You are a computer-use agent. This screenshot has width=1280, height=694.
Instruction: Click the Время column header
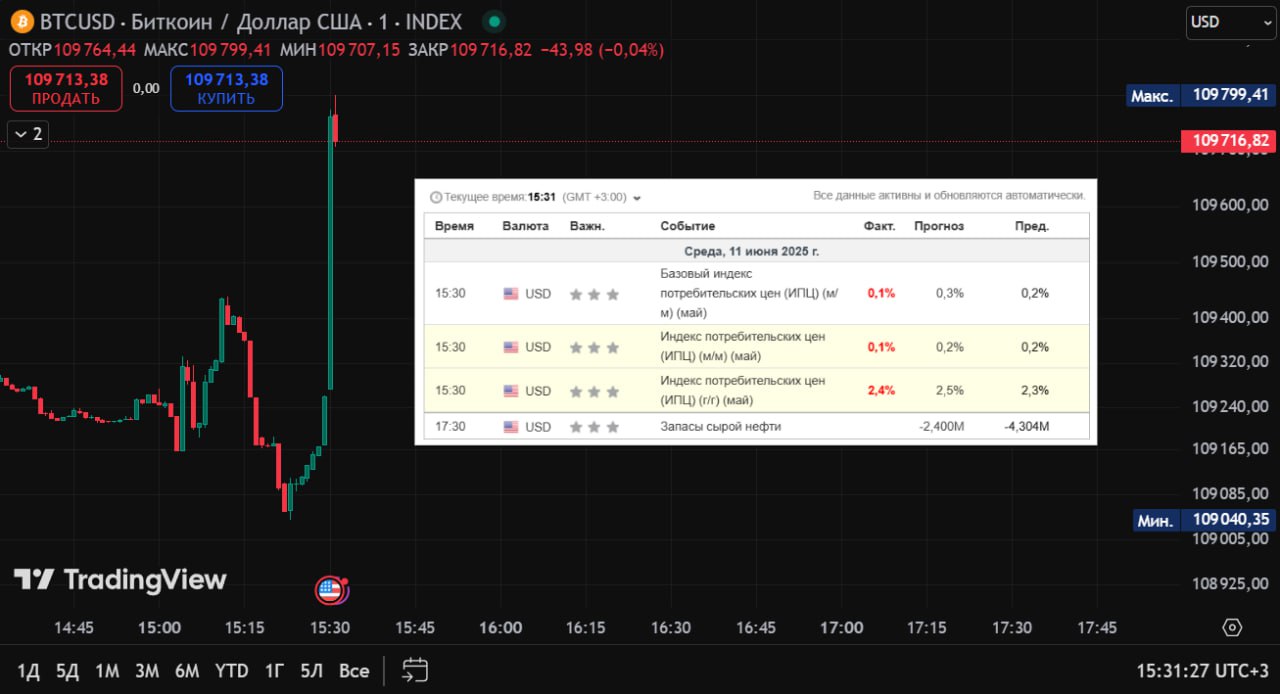pyautogui.click(x=454, y=226)
